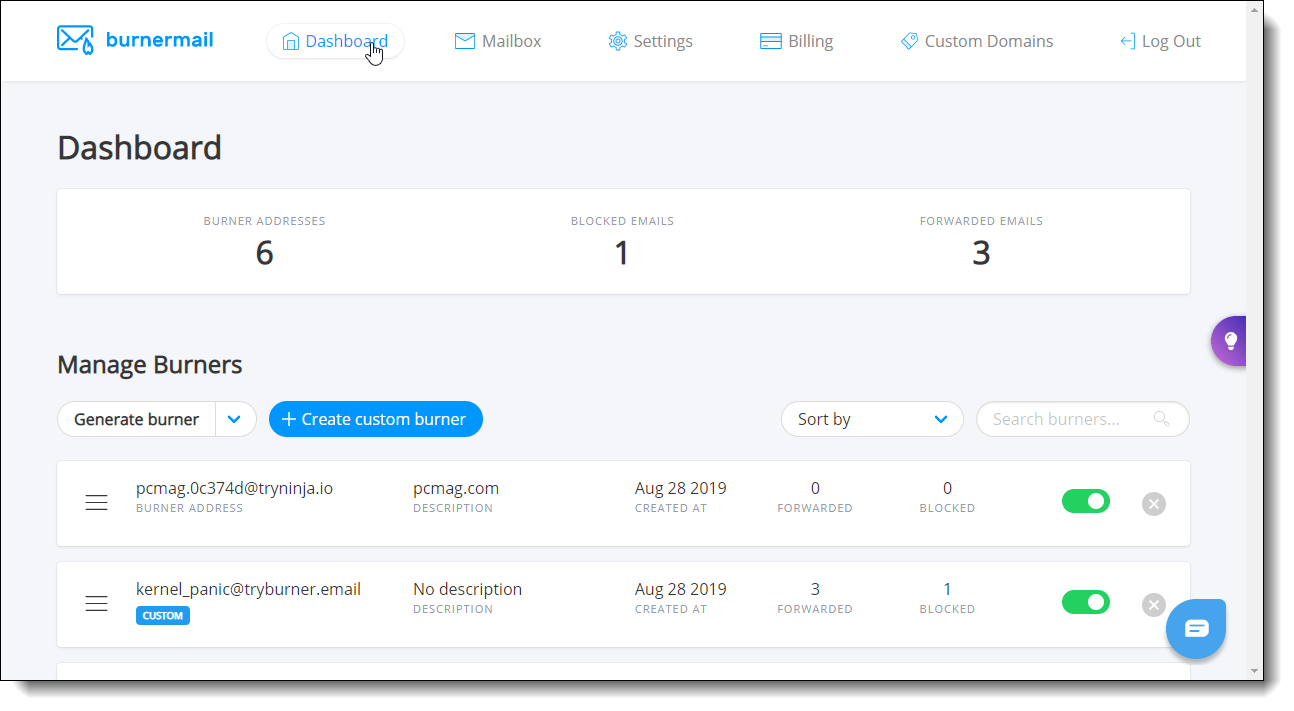Click the Create custom burner button
Viewport: 1294px width, 711px height.
376,419
